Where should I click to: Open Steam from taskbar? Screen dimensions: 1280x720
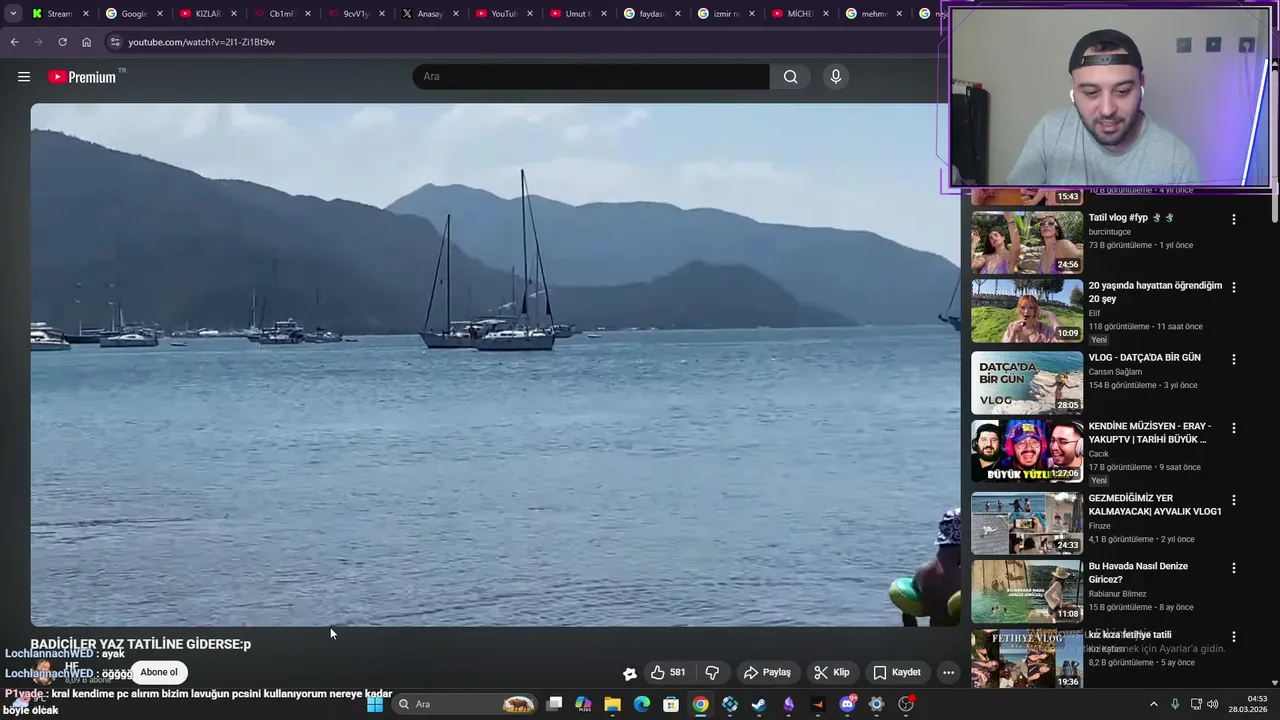pyautogui.click(x=759, y=704)
